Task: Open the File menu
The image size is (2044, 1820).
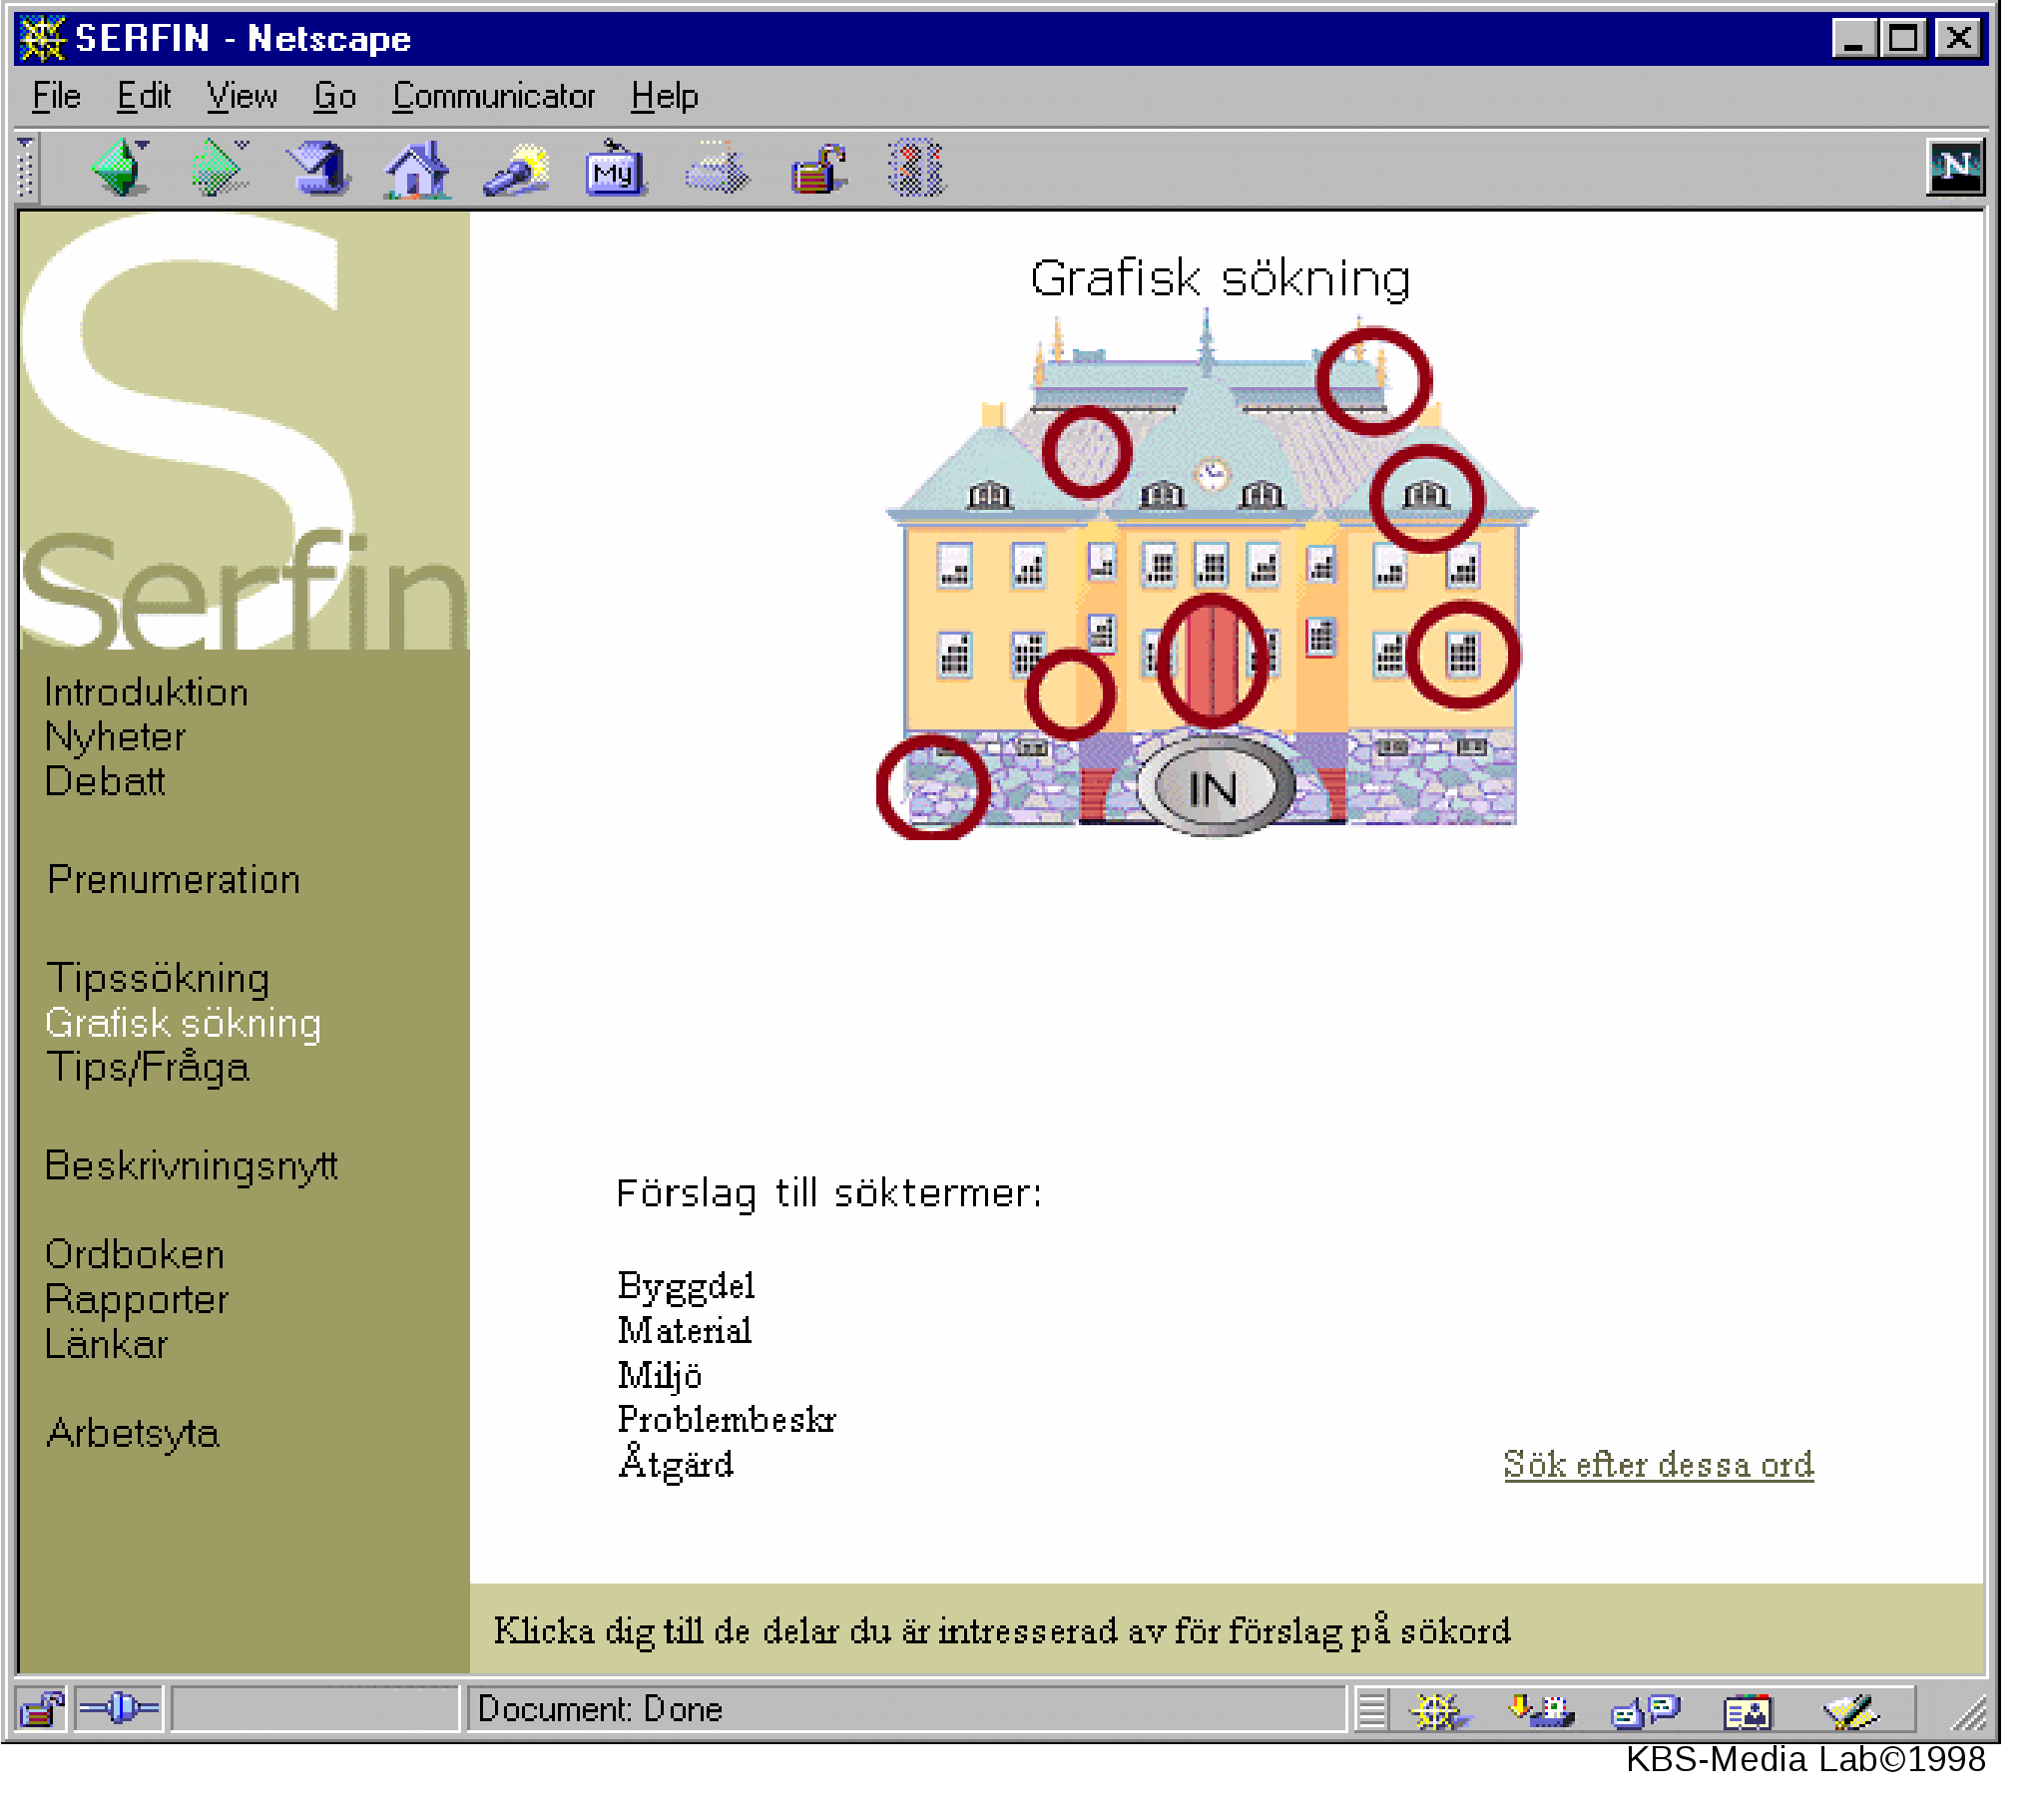Action: click(56, 96)
